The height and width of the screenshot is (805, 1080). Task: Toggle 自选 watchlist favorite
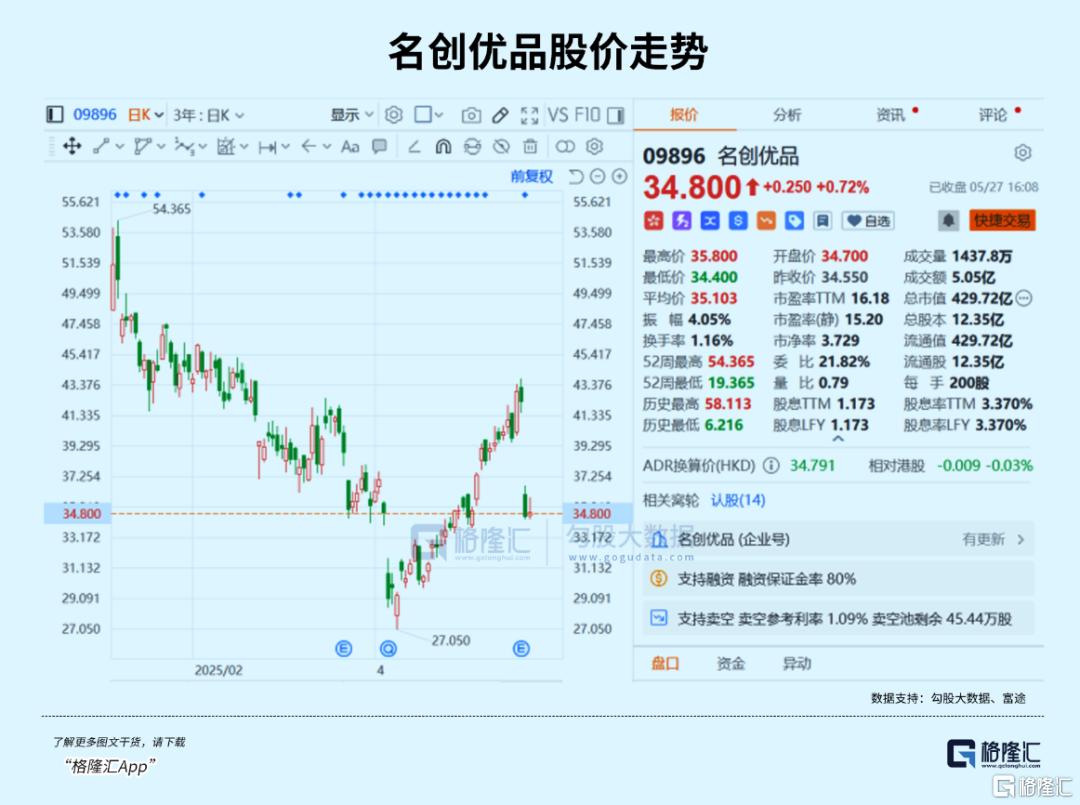[x=868, y=220]
